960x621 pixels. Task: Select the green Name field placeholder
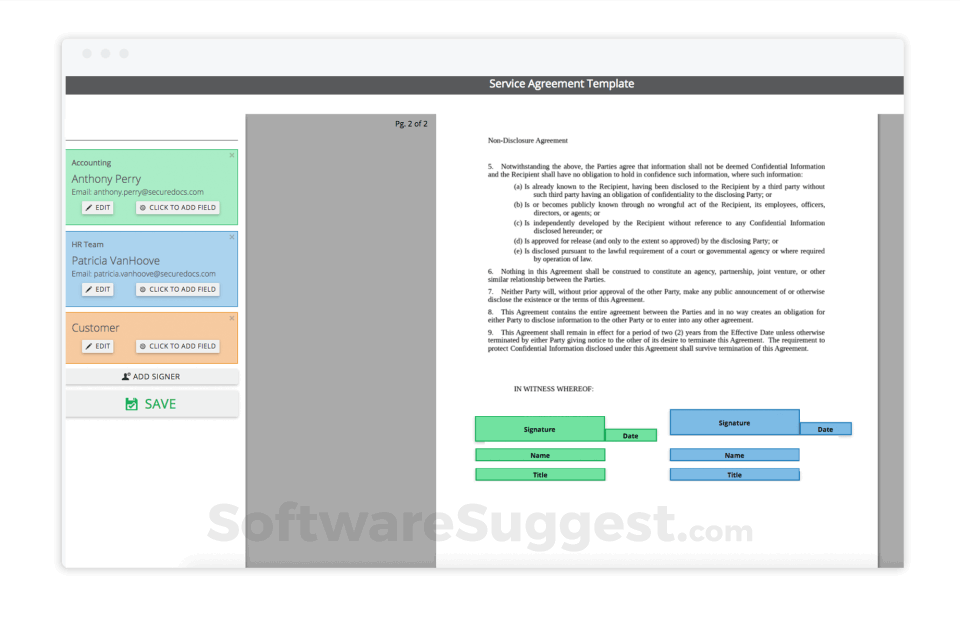pyautogui.click(x=540, y=454)
